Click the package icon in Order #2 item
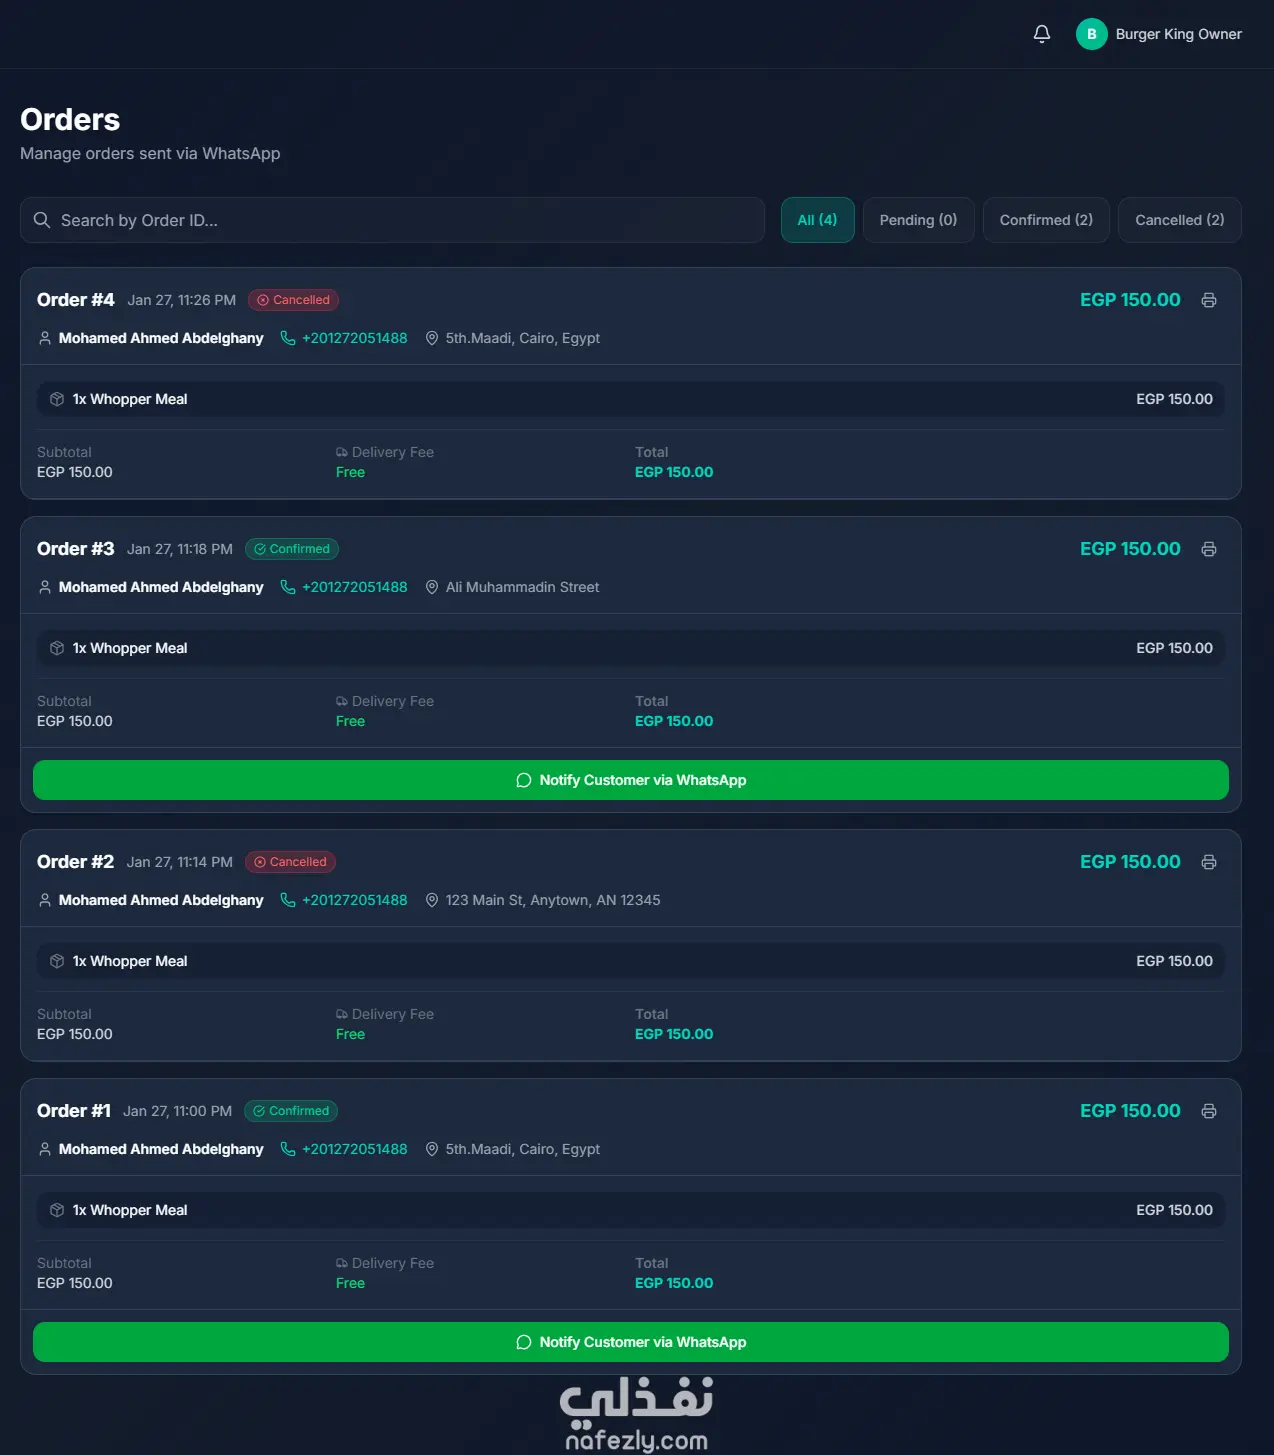The height and width of the screenshot is (1455, 1274). [57, 961]
